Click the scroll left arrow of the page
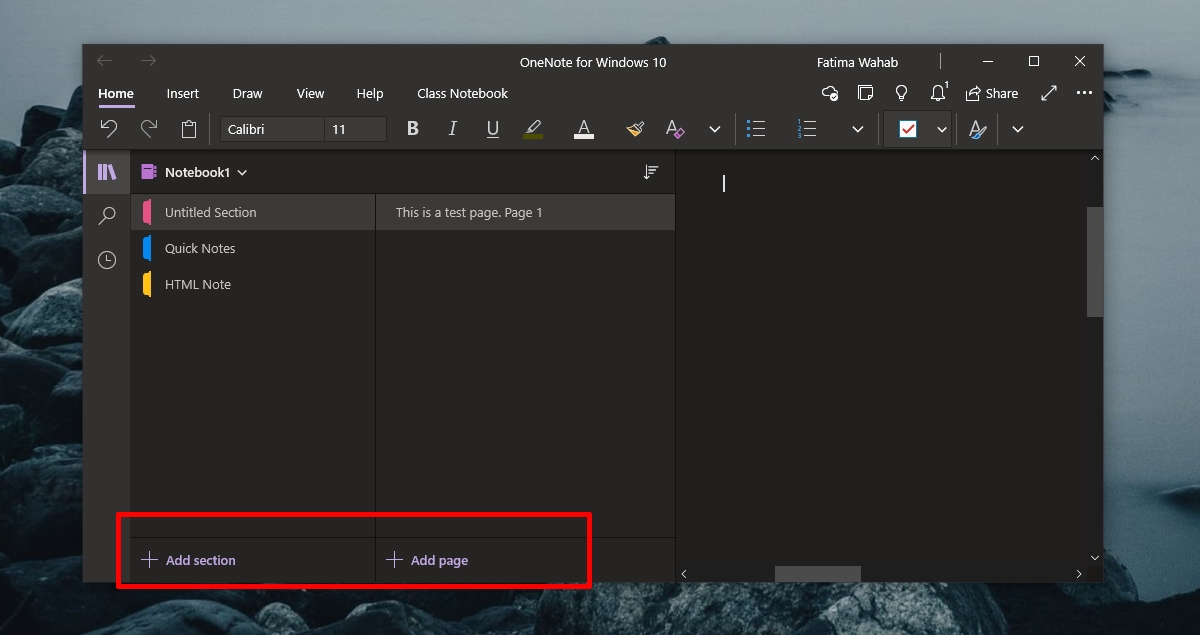The height and width of the screenshot is (635, 1200). pyautogui.click(x=684, y=574)
